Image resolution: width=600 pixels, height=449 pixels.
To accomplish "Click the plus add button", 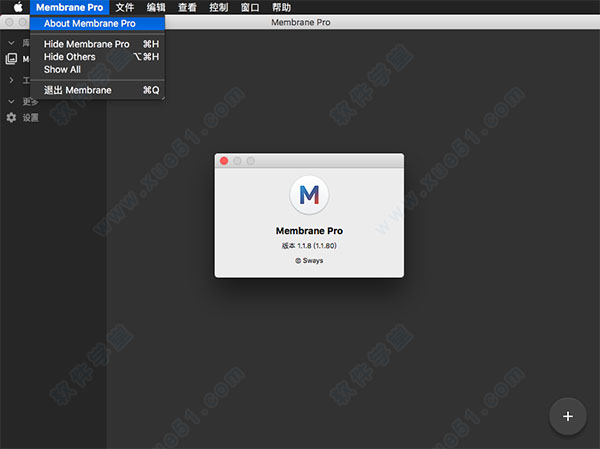I will pyautogui.click(x=568, y=416).
